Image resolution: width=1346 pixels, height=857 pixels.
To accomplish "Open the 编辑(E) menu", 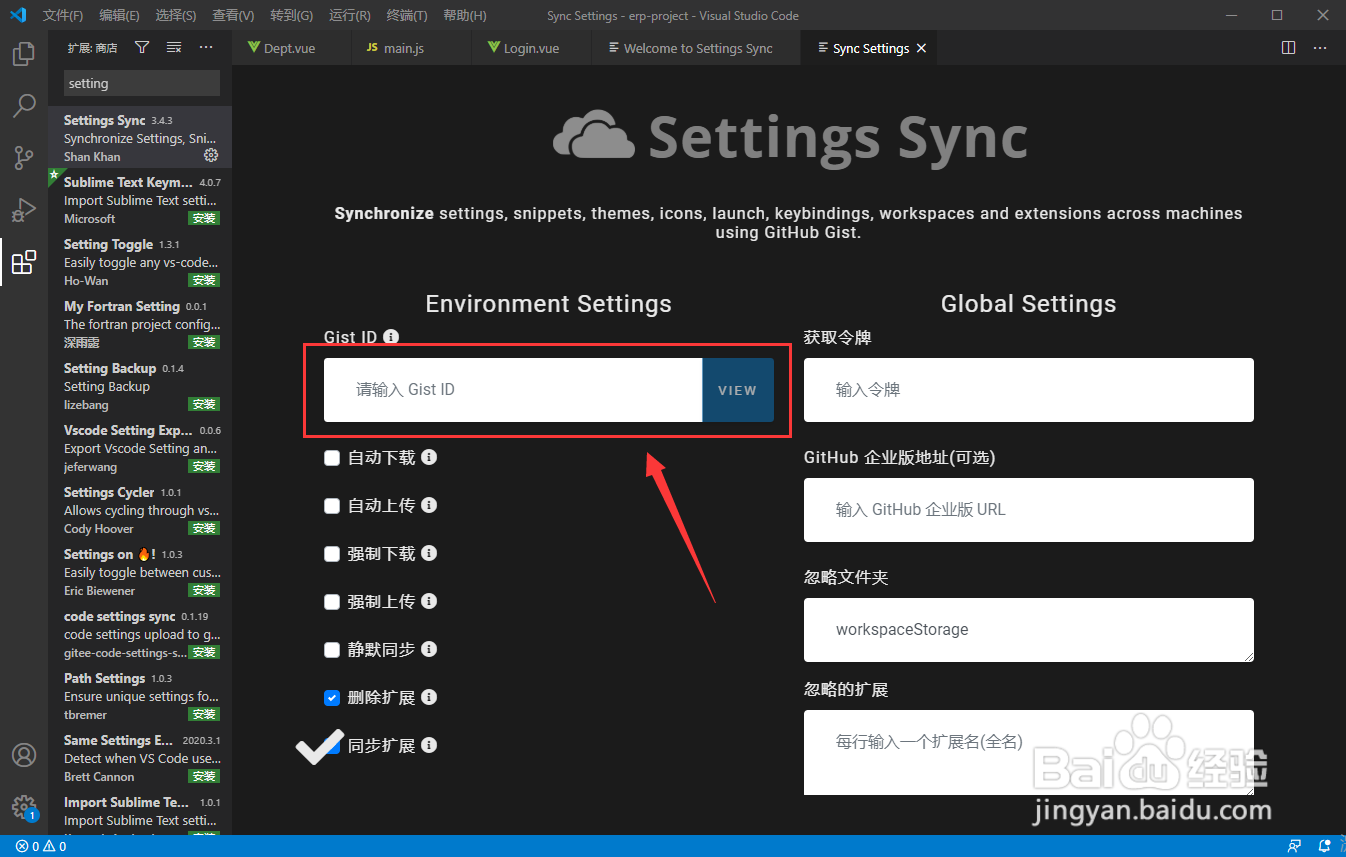I will pos(120,15).
